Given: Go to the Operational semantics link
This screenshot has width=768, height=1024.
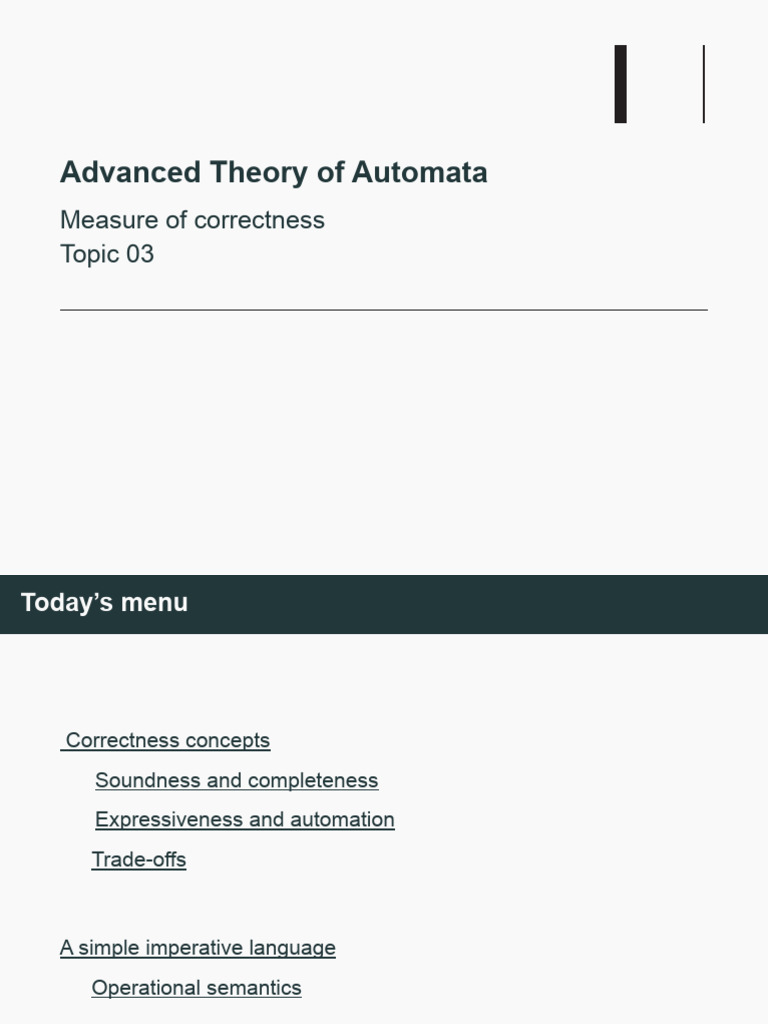Looking at the screenshot, I should pos(196,988).
